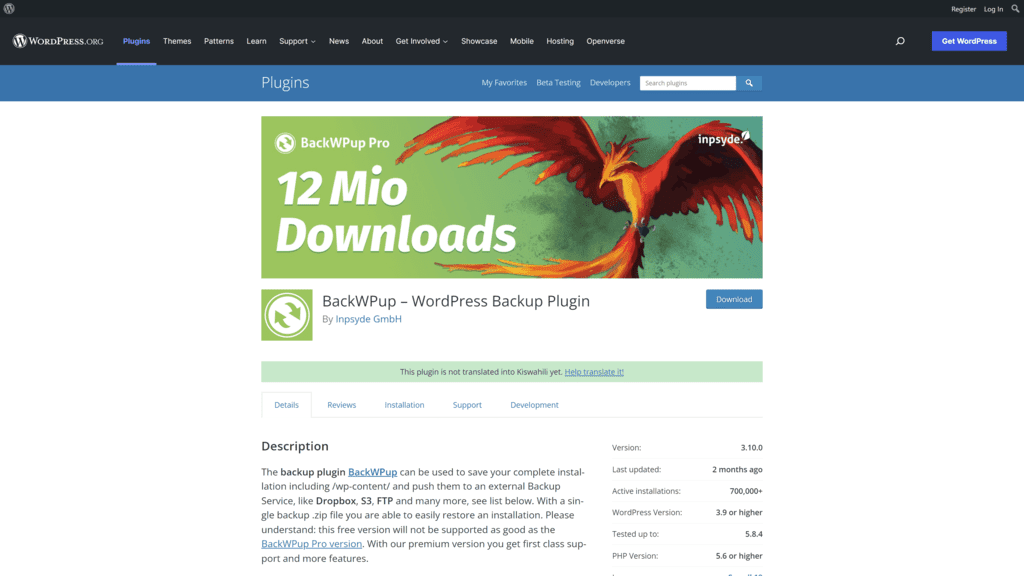This screenshot has height=576, width=1024.
Task: Switch to the Support tab
Action: click(467, 405)
